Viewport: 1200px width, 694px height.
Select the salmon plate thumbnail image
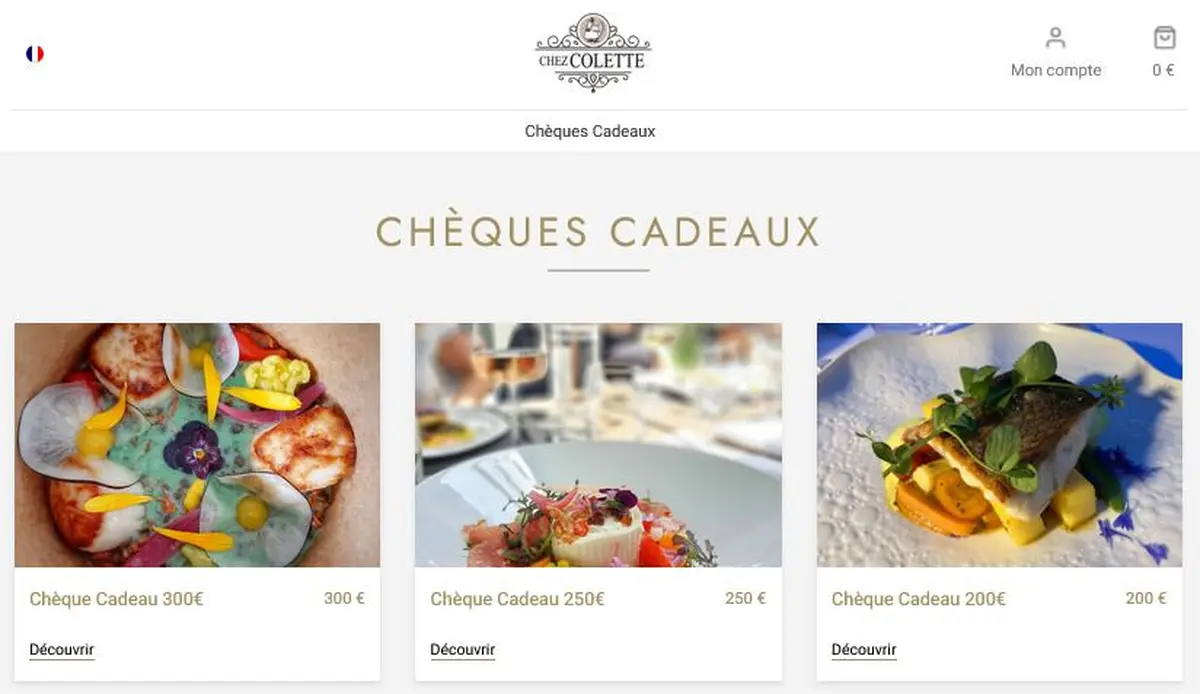(598, 445)
